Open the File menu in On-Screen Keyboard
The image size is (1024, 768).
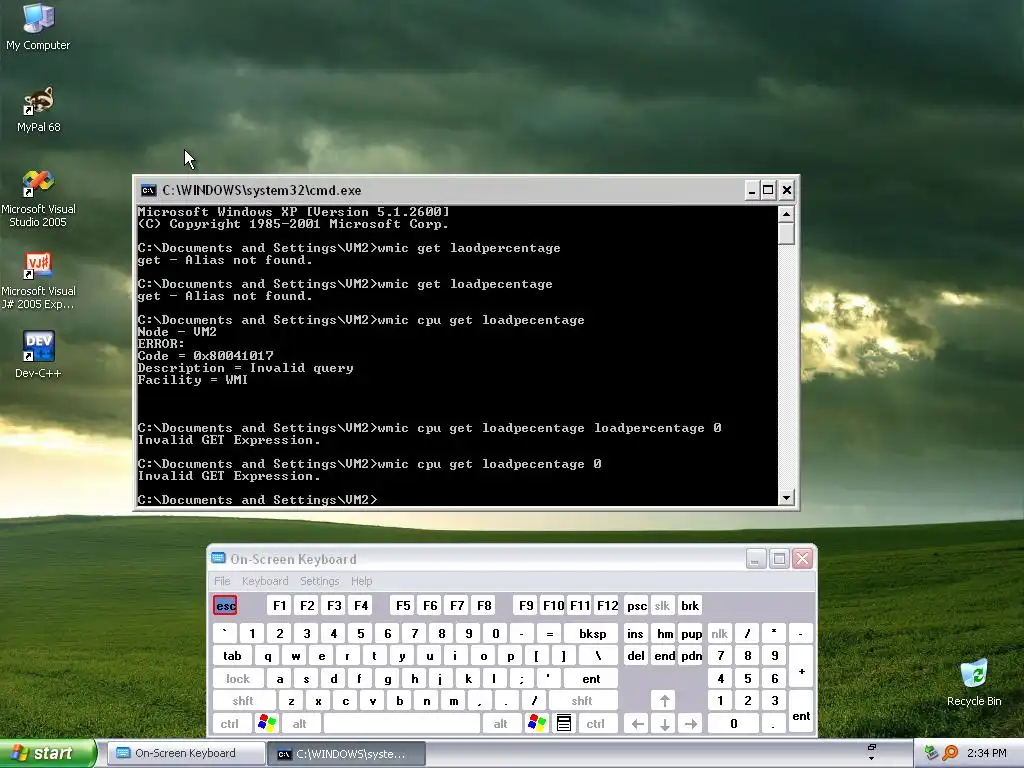point(222,581)
